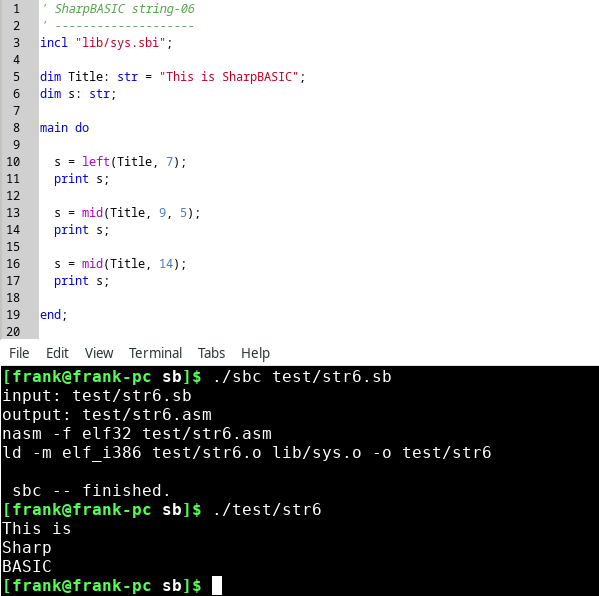Click the "This is SharpBASIC" string literal
The width and height of the screenshot is (599, 596).
tap(228, 76)
